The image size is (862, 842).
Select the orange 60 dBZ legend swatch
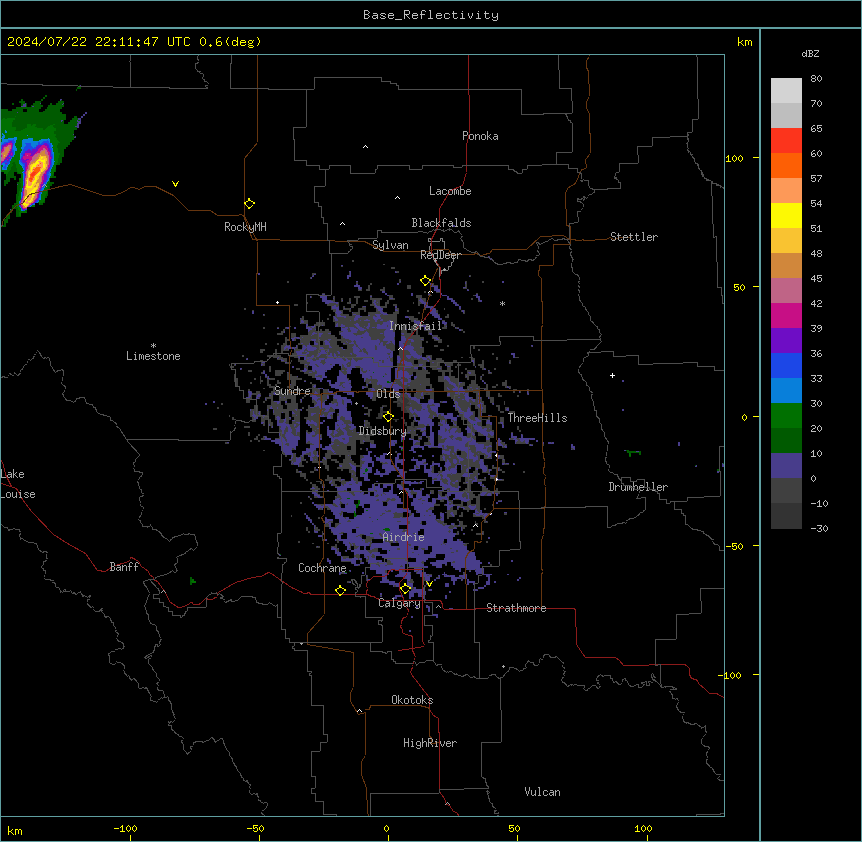[786, 165]
